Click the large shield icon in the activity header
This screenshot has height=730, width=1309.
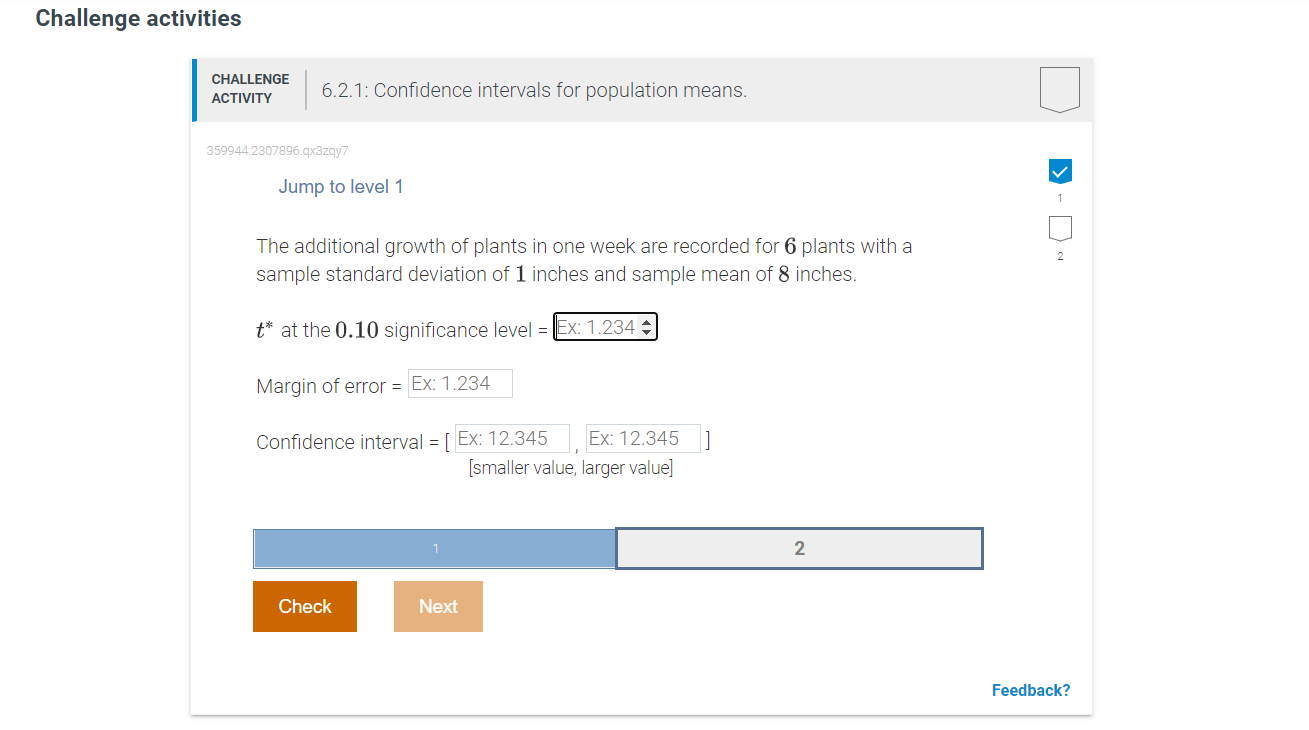(x=1059, y=88)
